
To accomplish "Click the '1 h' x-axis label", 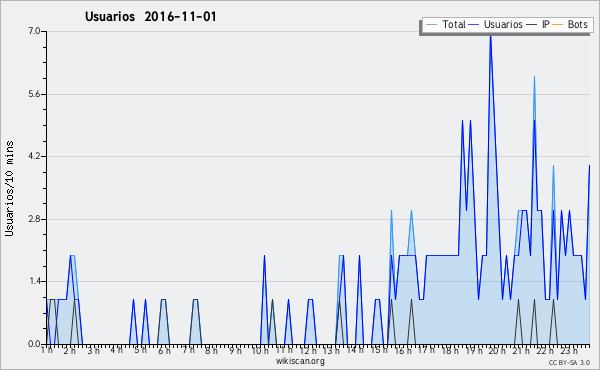I will (x=47, y=350).
